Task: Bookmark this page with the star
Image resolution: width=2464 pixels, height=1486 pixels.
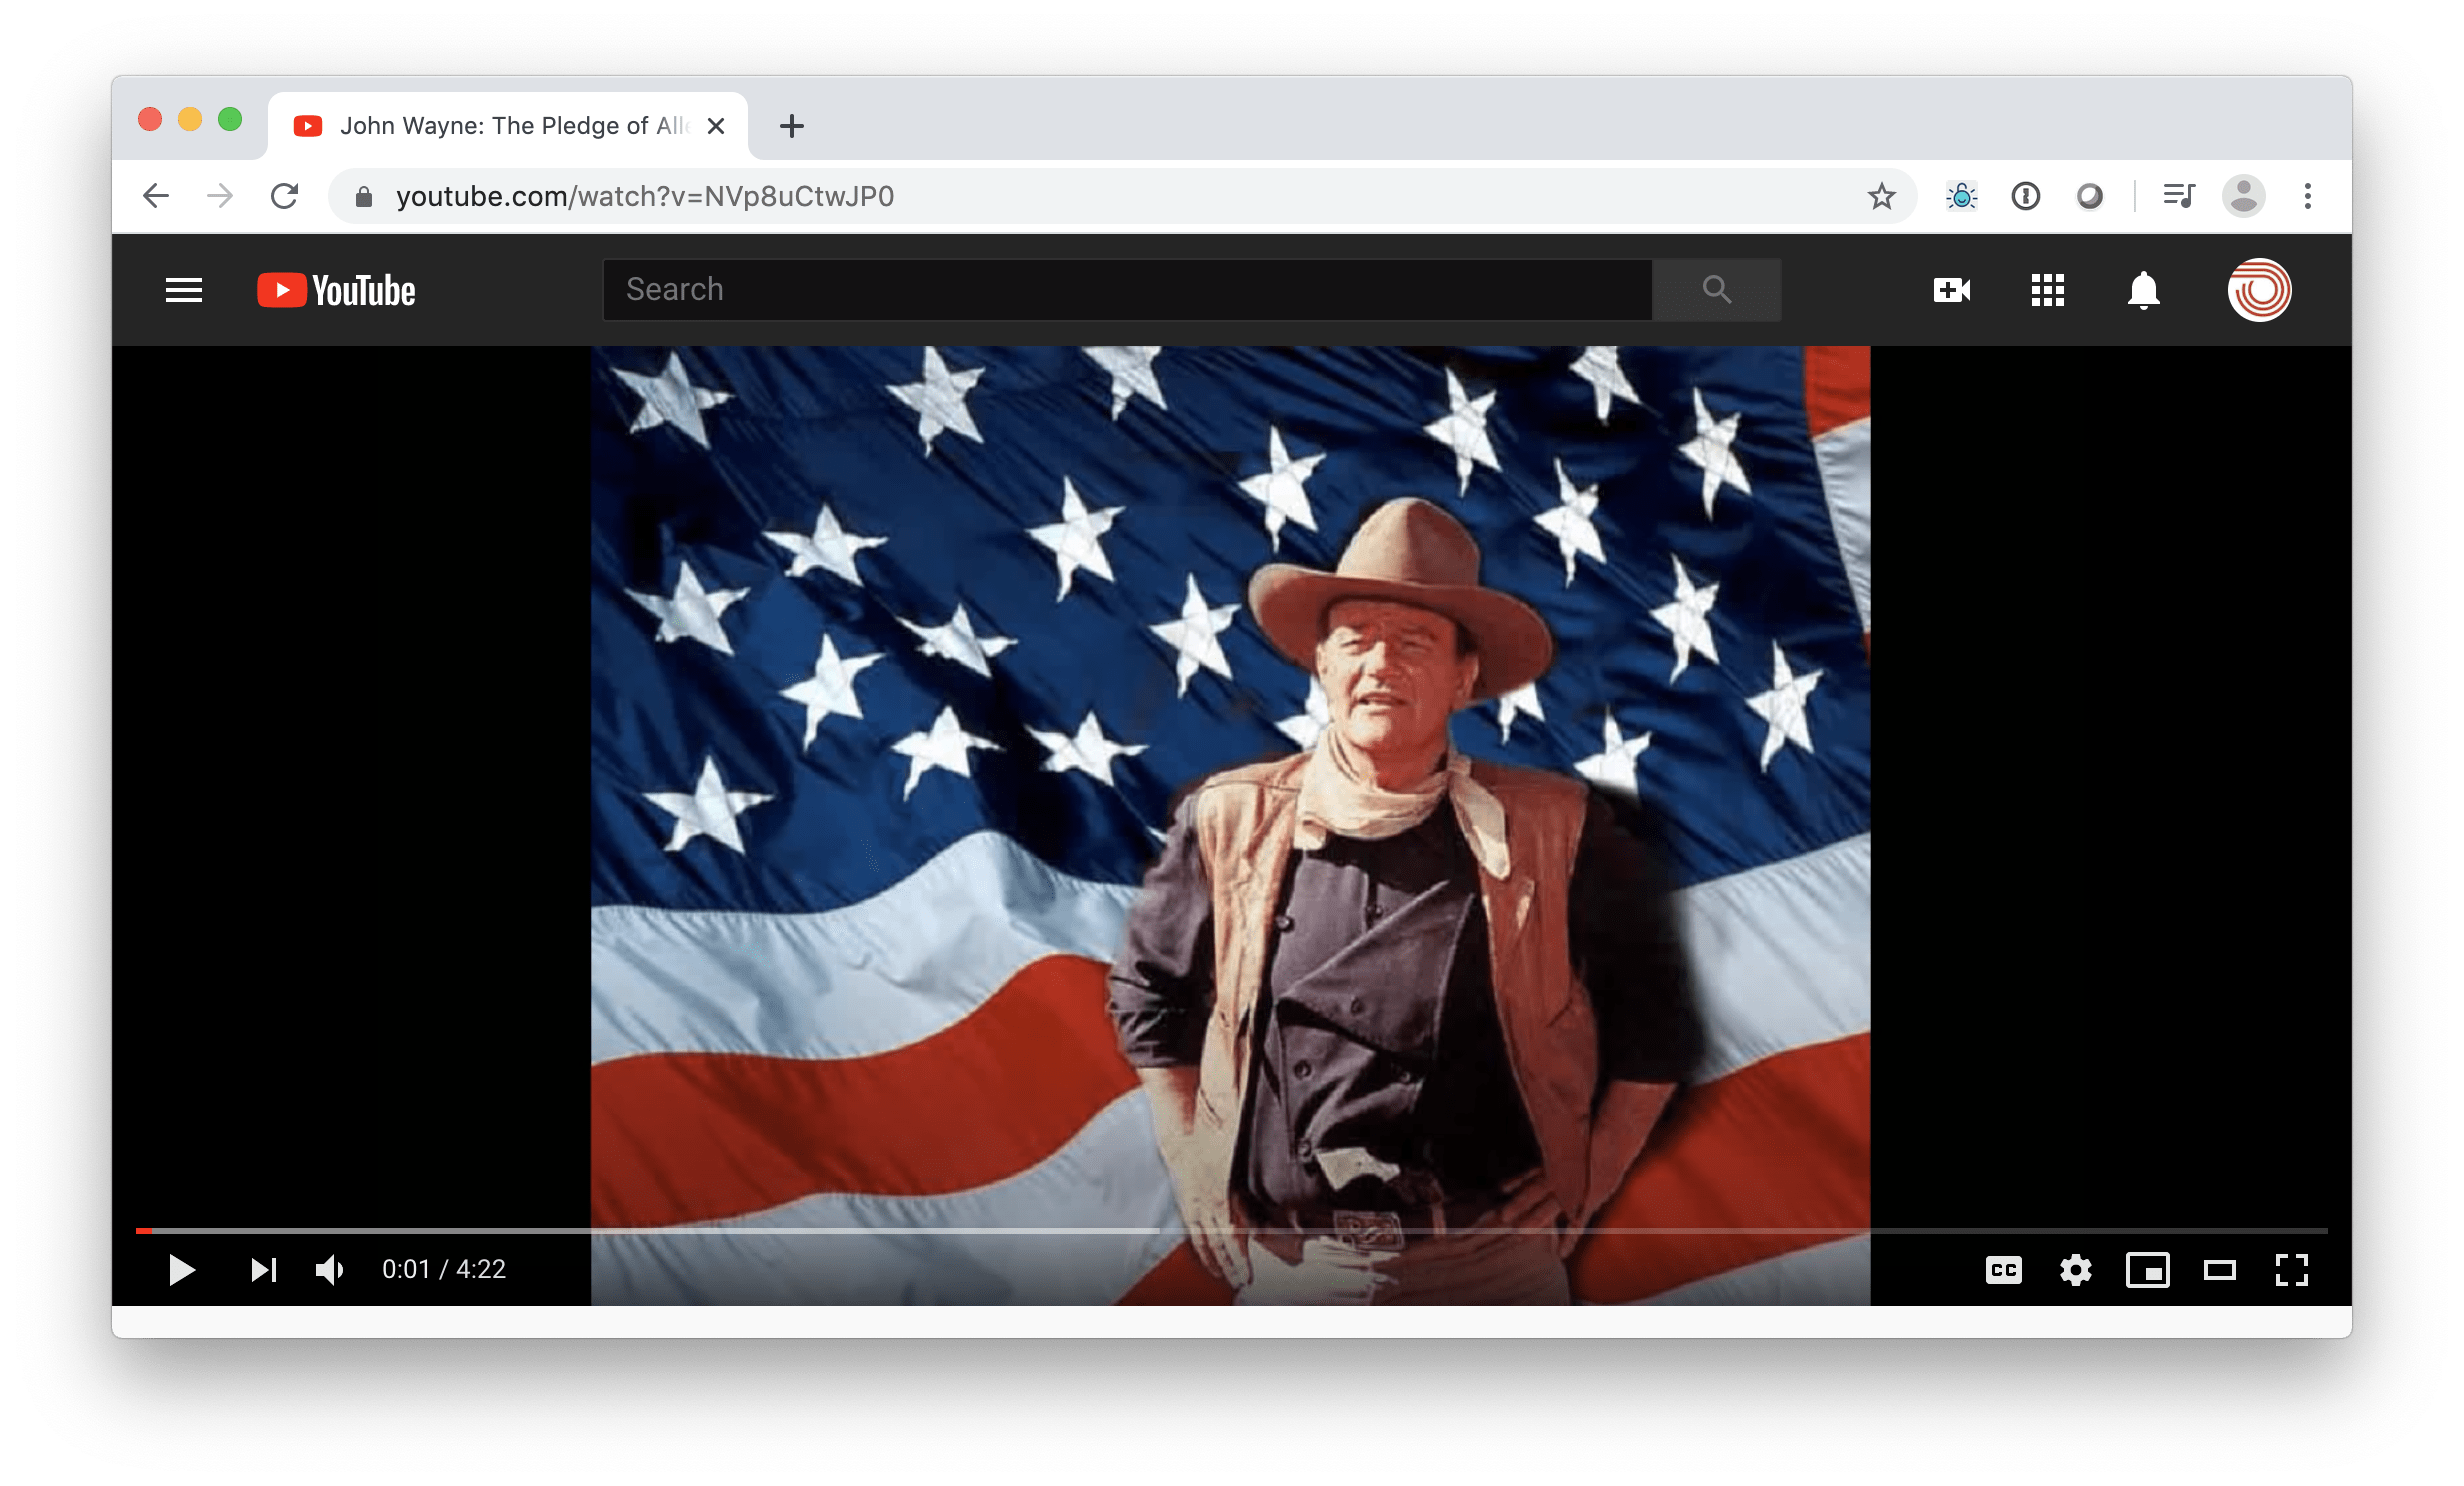Action: (1881, 196)
